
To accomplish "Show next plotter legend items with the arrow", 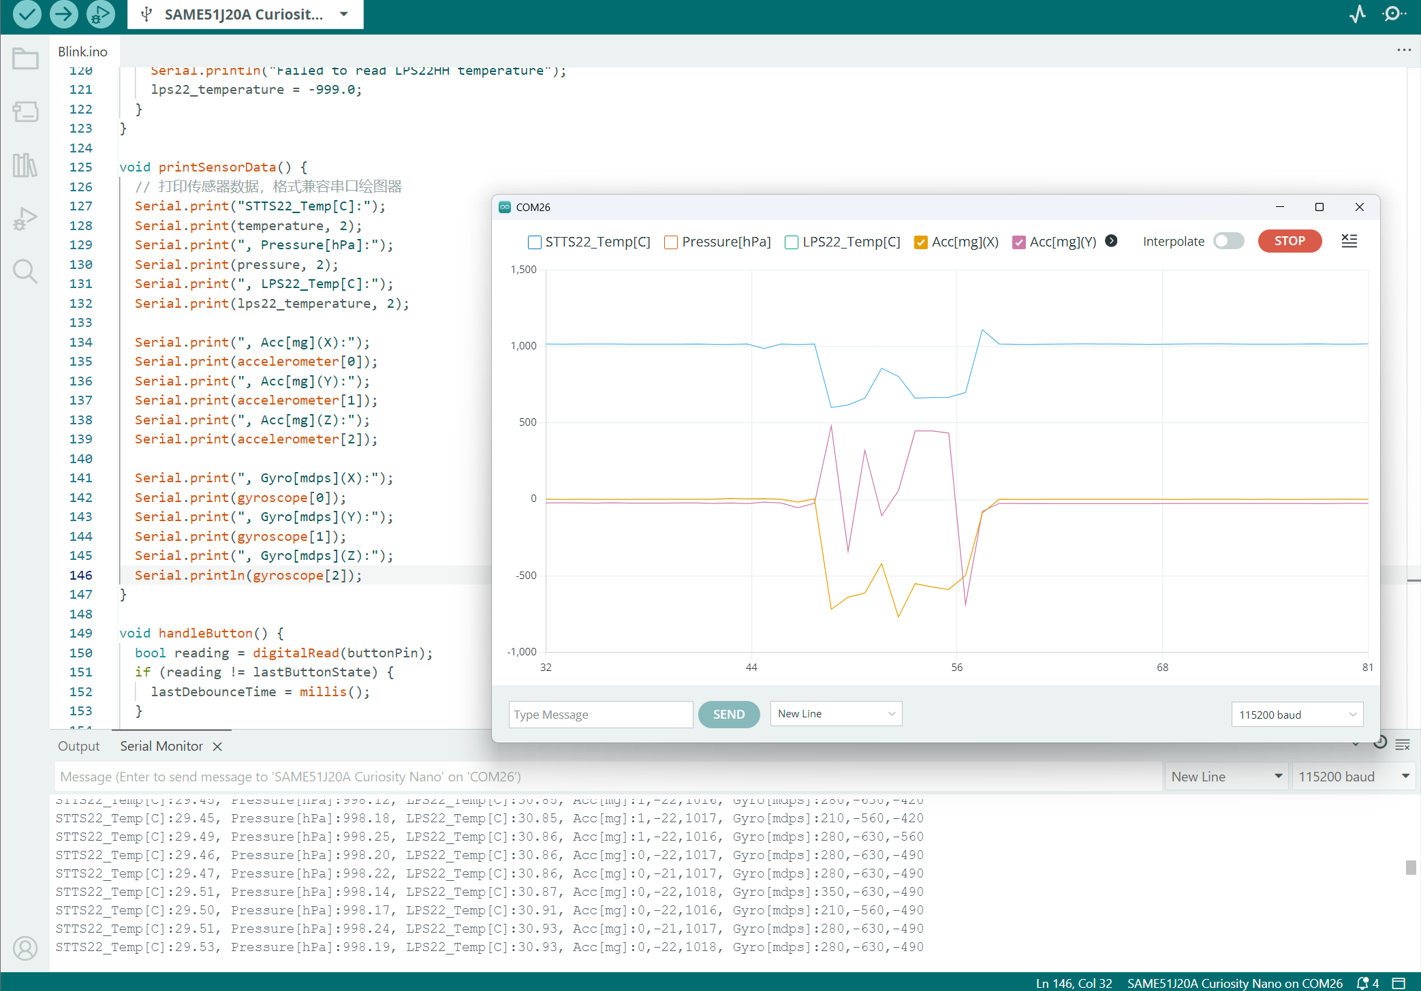I will click(x=1111, y=241).
